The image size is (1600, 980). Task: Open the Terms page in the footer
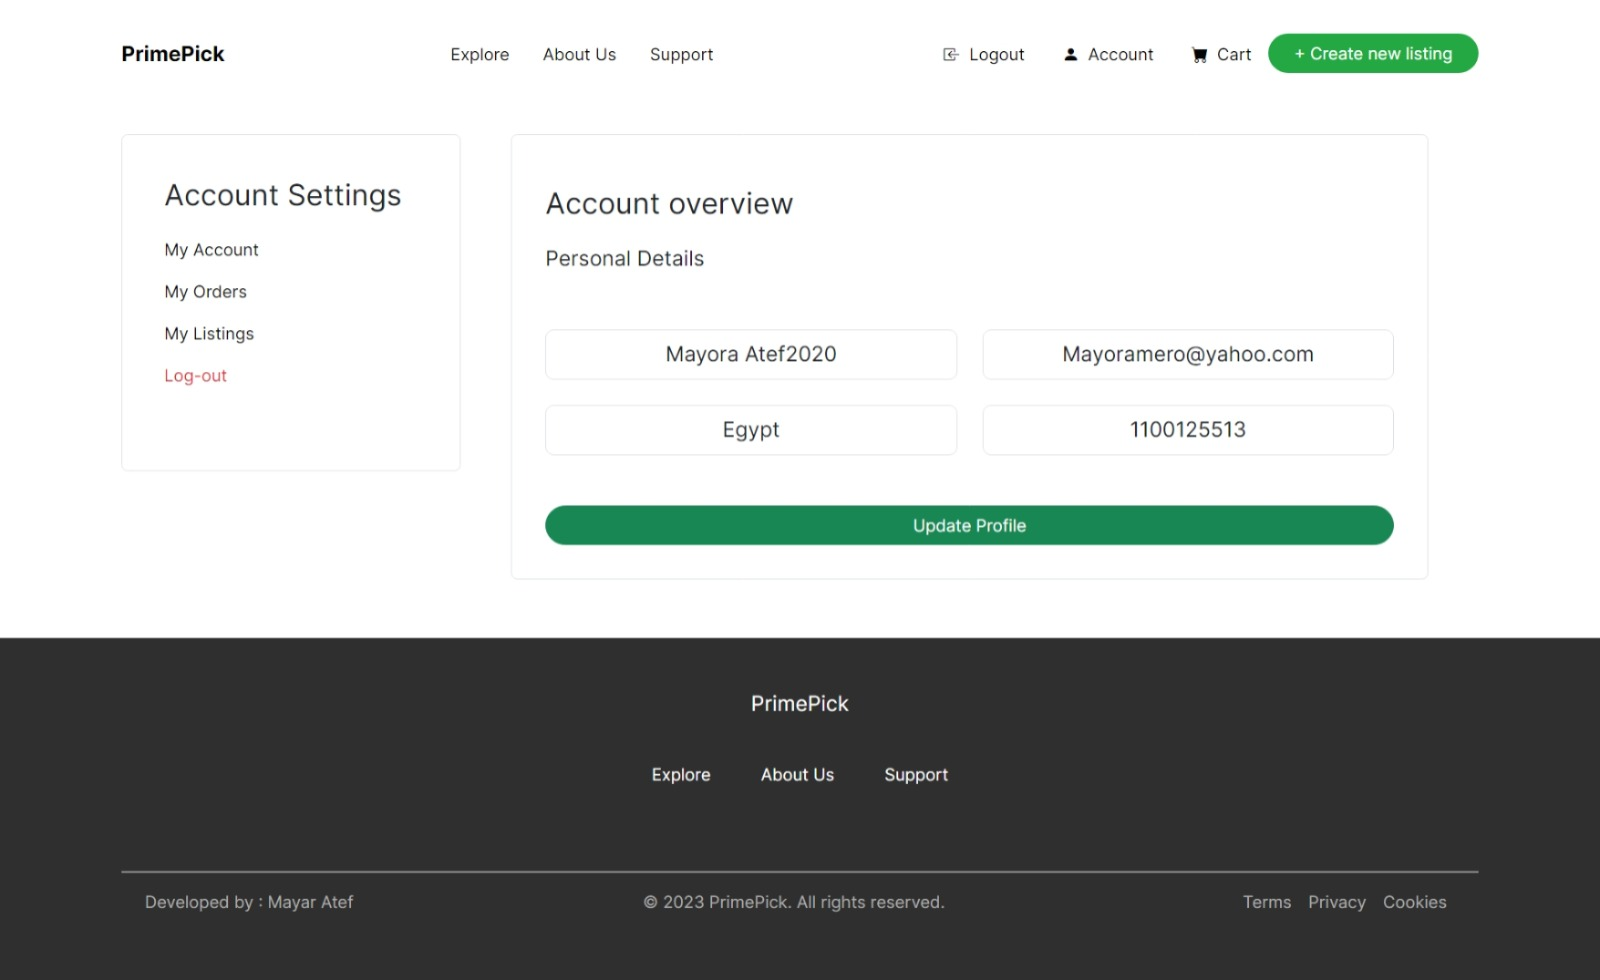point(1267,901)
